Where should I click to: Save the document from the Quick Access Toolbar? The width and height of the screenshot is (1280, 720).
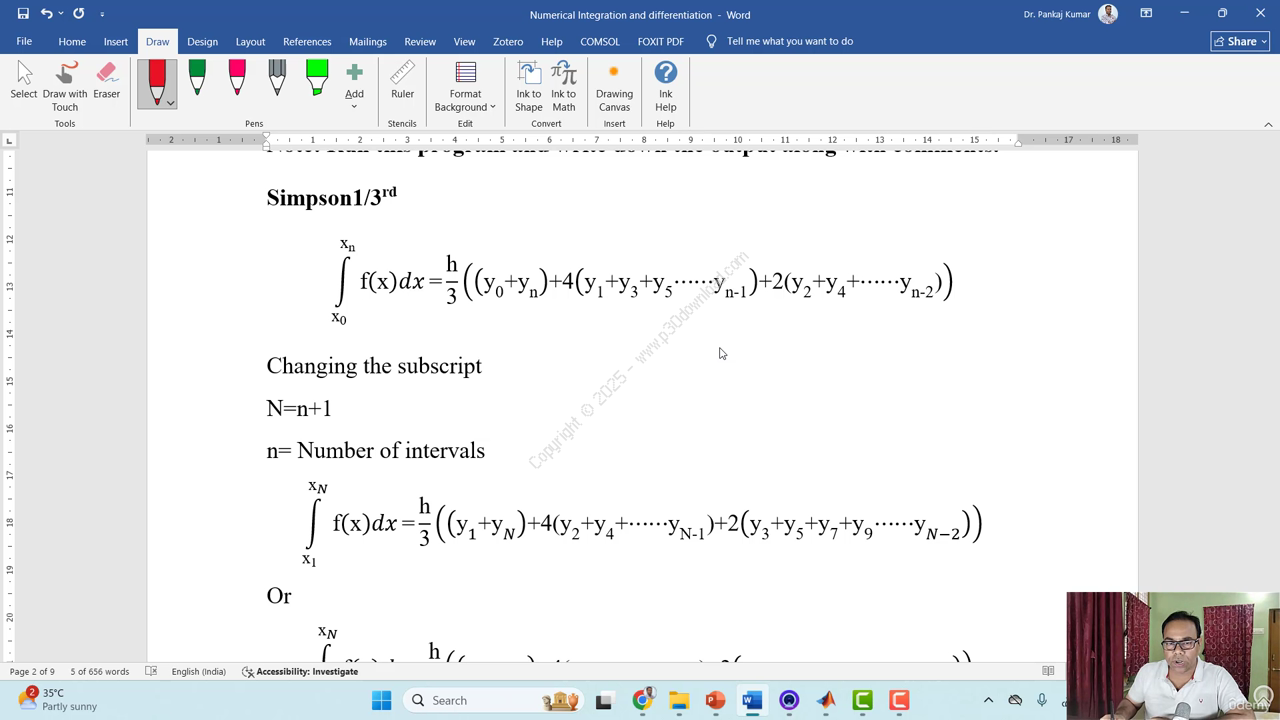[23, 14]
